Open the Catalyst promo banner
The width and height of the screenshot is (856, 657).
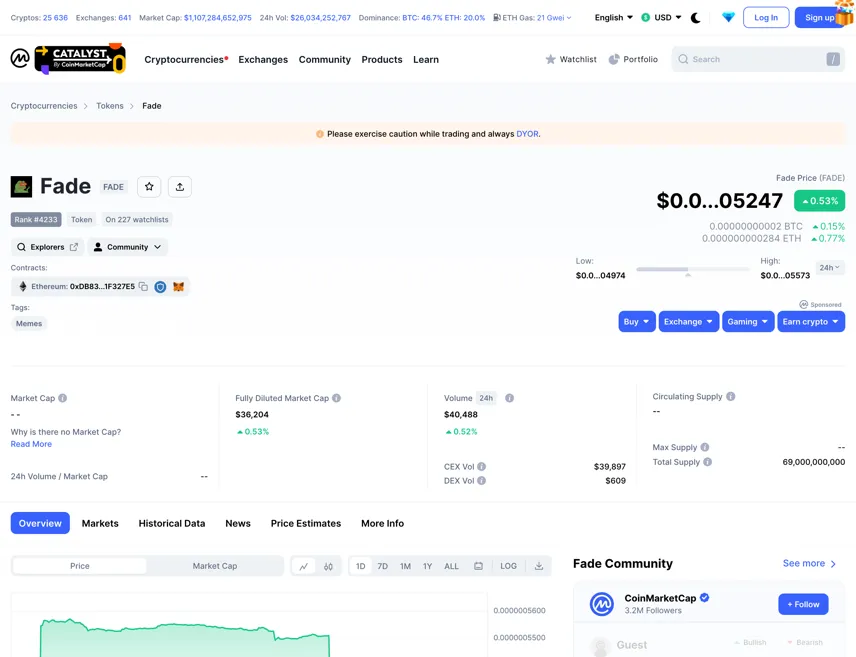pyautogui.click(x=80, y=58)
